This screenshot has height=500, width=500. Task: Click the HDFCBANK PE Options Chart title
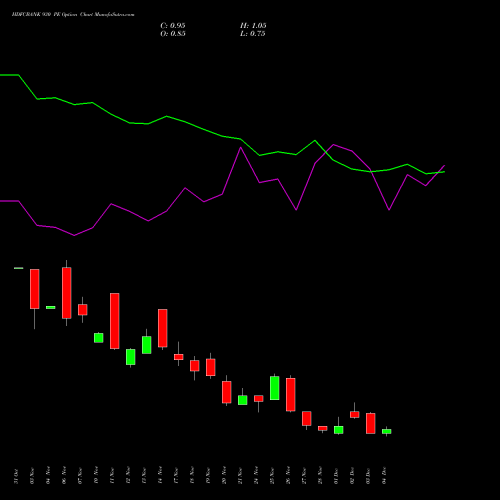73,15
